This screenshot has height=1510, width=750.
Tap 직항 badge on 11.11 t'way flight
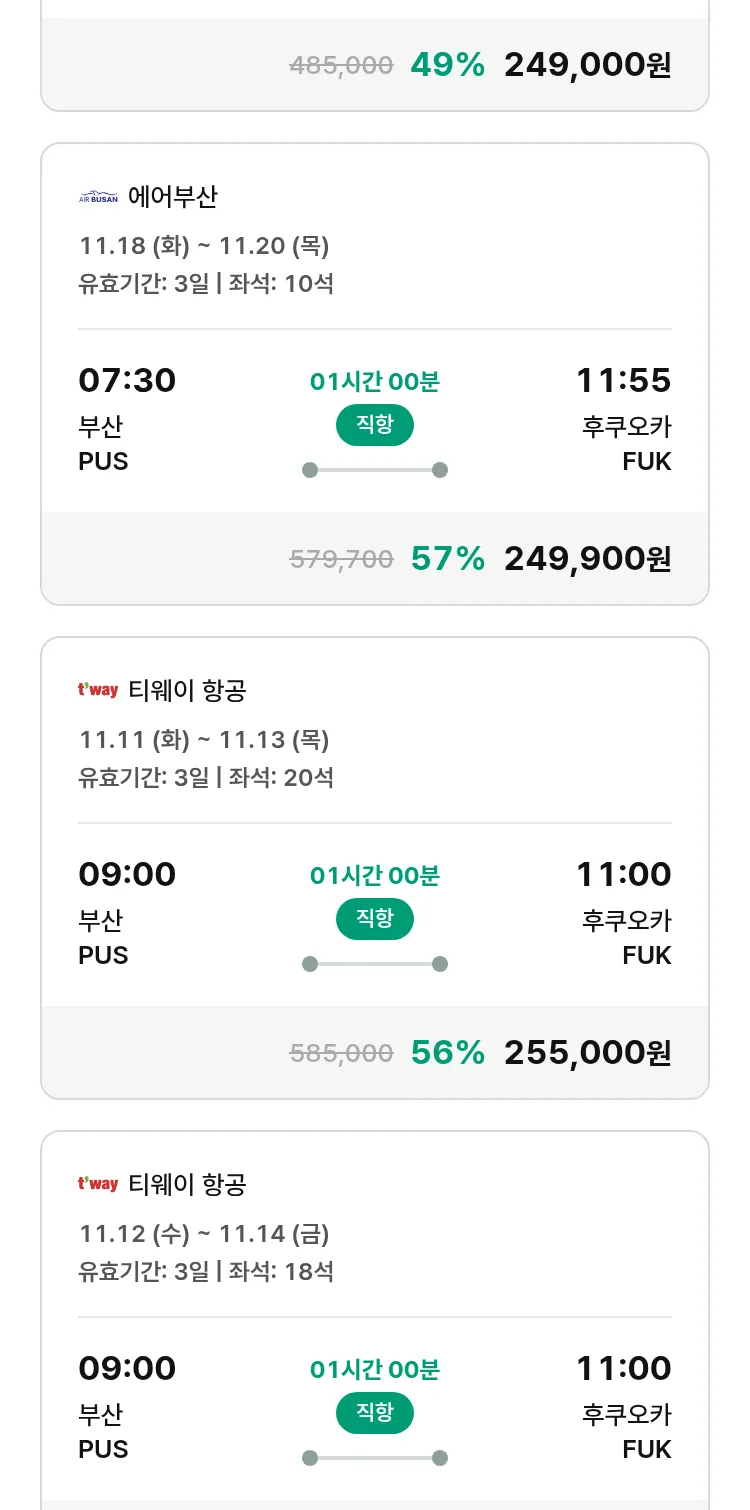pos(375,919)
